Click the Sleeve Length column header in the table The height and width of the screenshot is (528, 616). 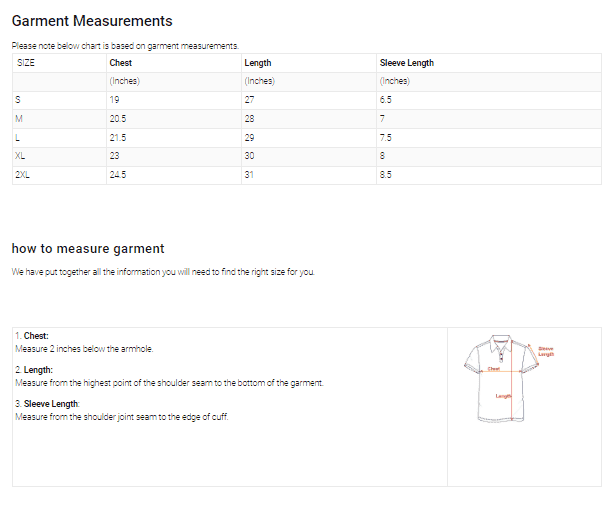(x=406, y=63)
